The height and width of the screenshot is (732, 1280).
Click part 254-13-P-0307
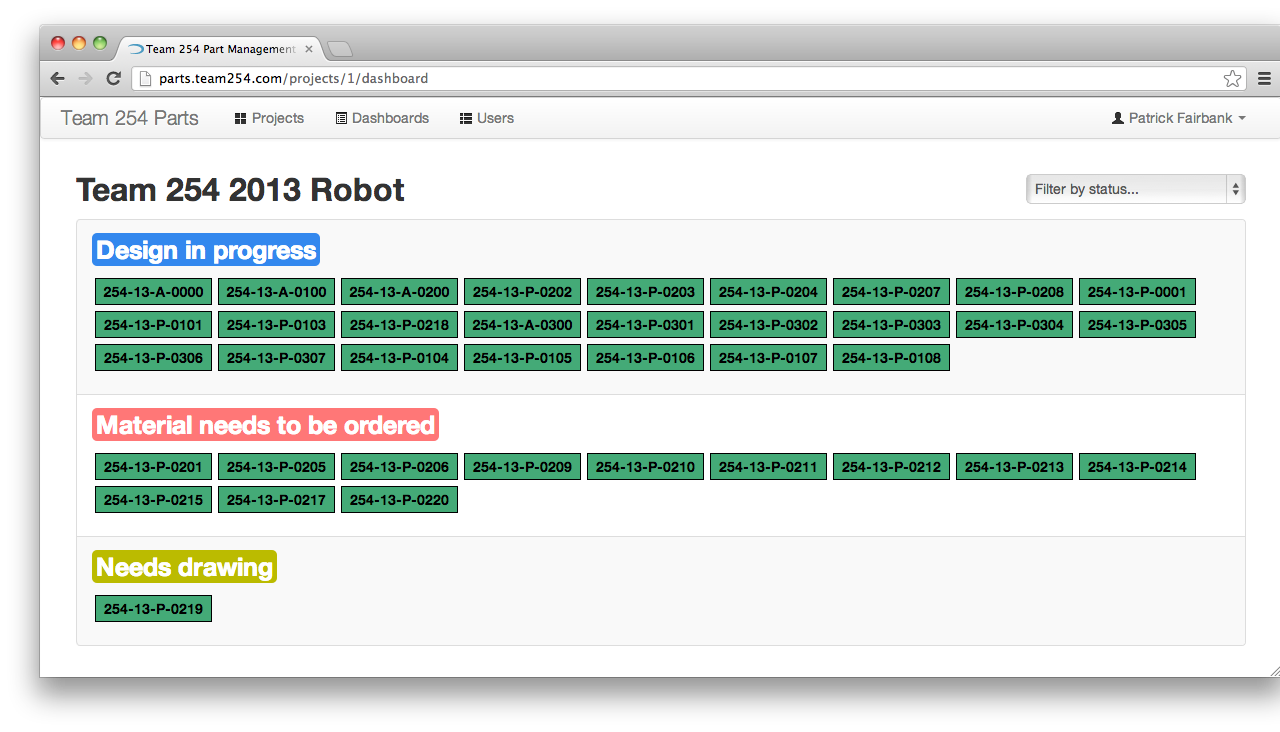[276, 358]
